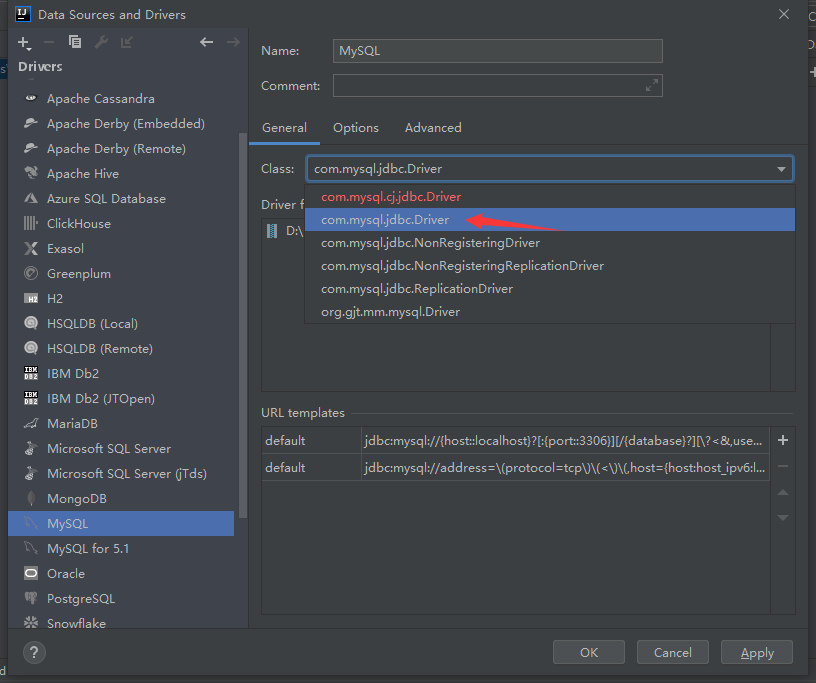
Task: Select Azure SQL Database driver
Action: click(121, 198)
